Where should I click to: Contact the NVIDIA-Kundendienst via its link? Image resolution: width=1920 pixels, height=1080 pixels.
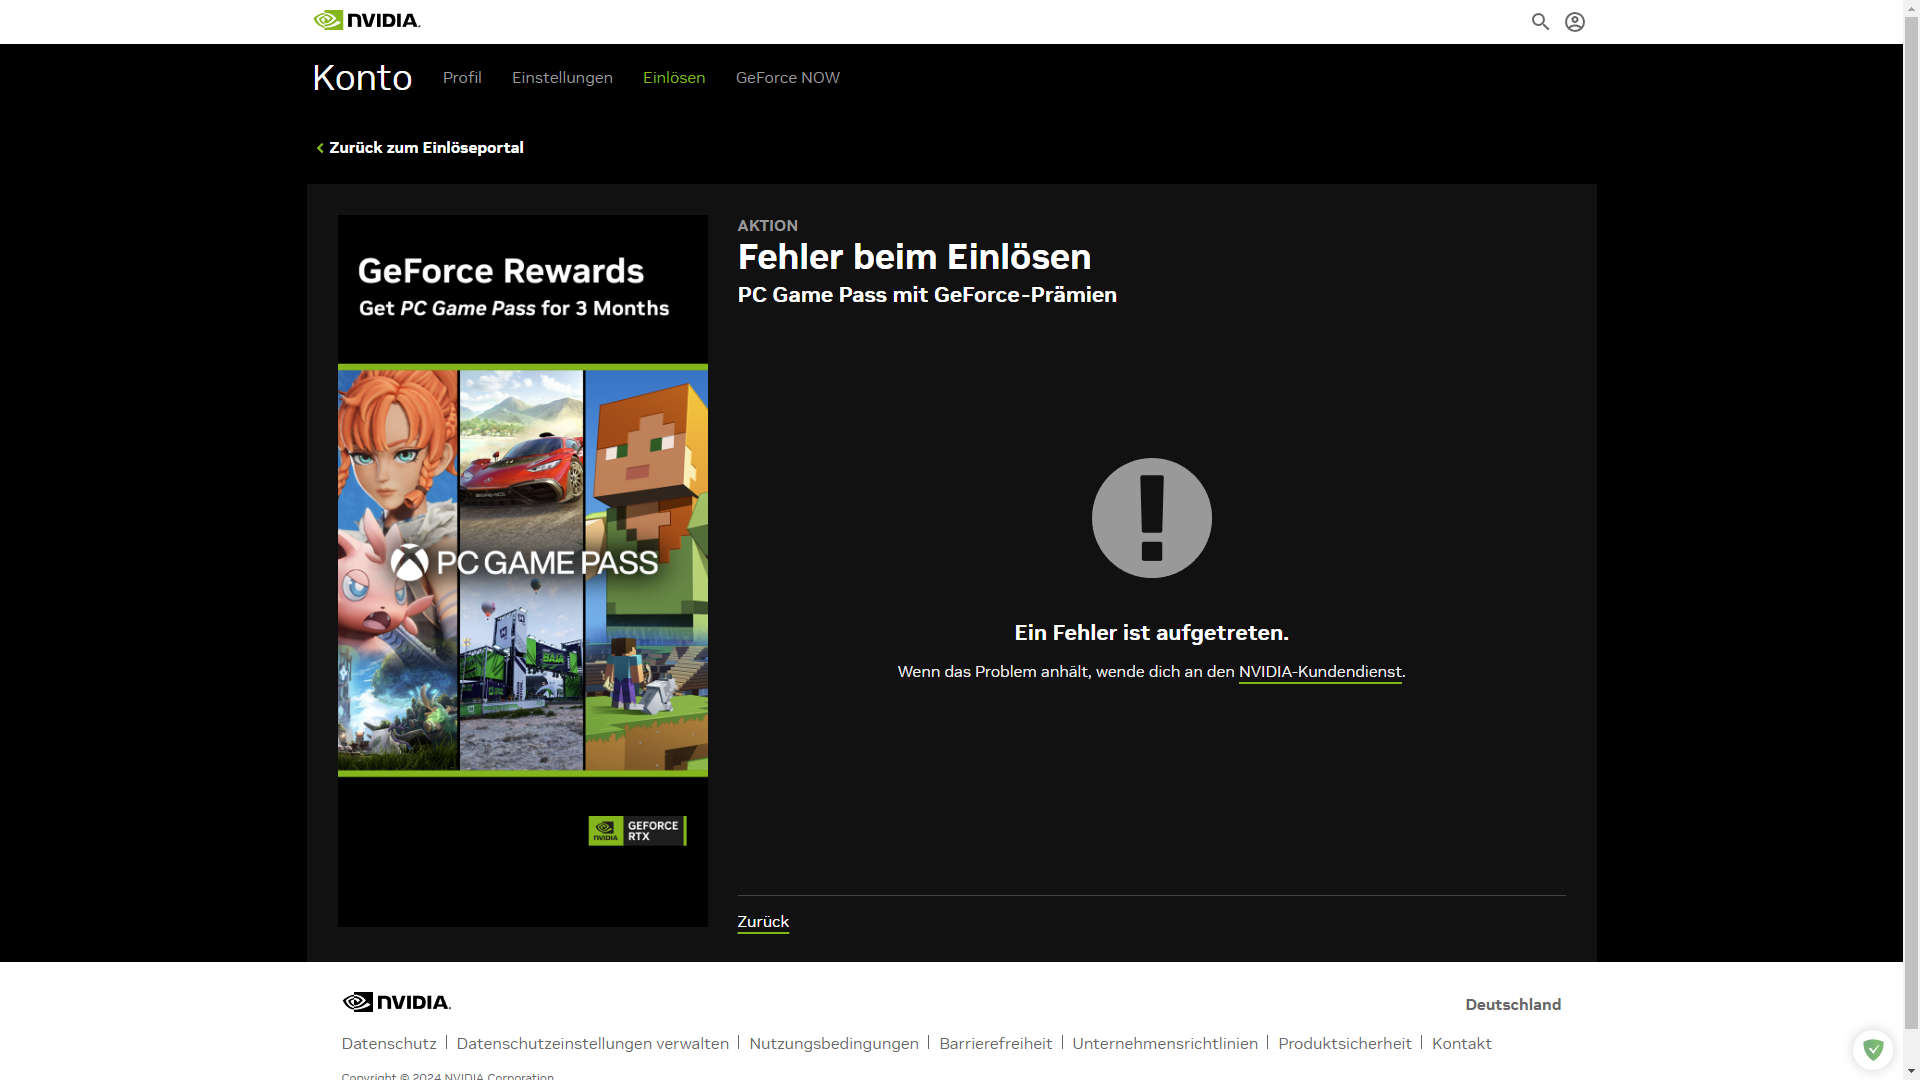pos(1319,672)
